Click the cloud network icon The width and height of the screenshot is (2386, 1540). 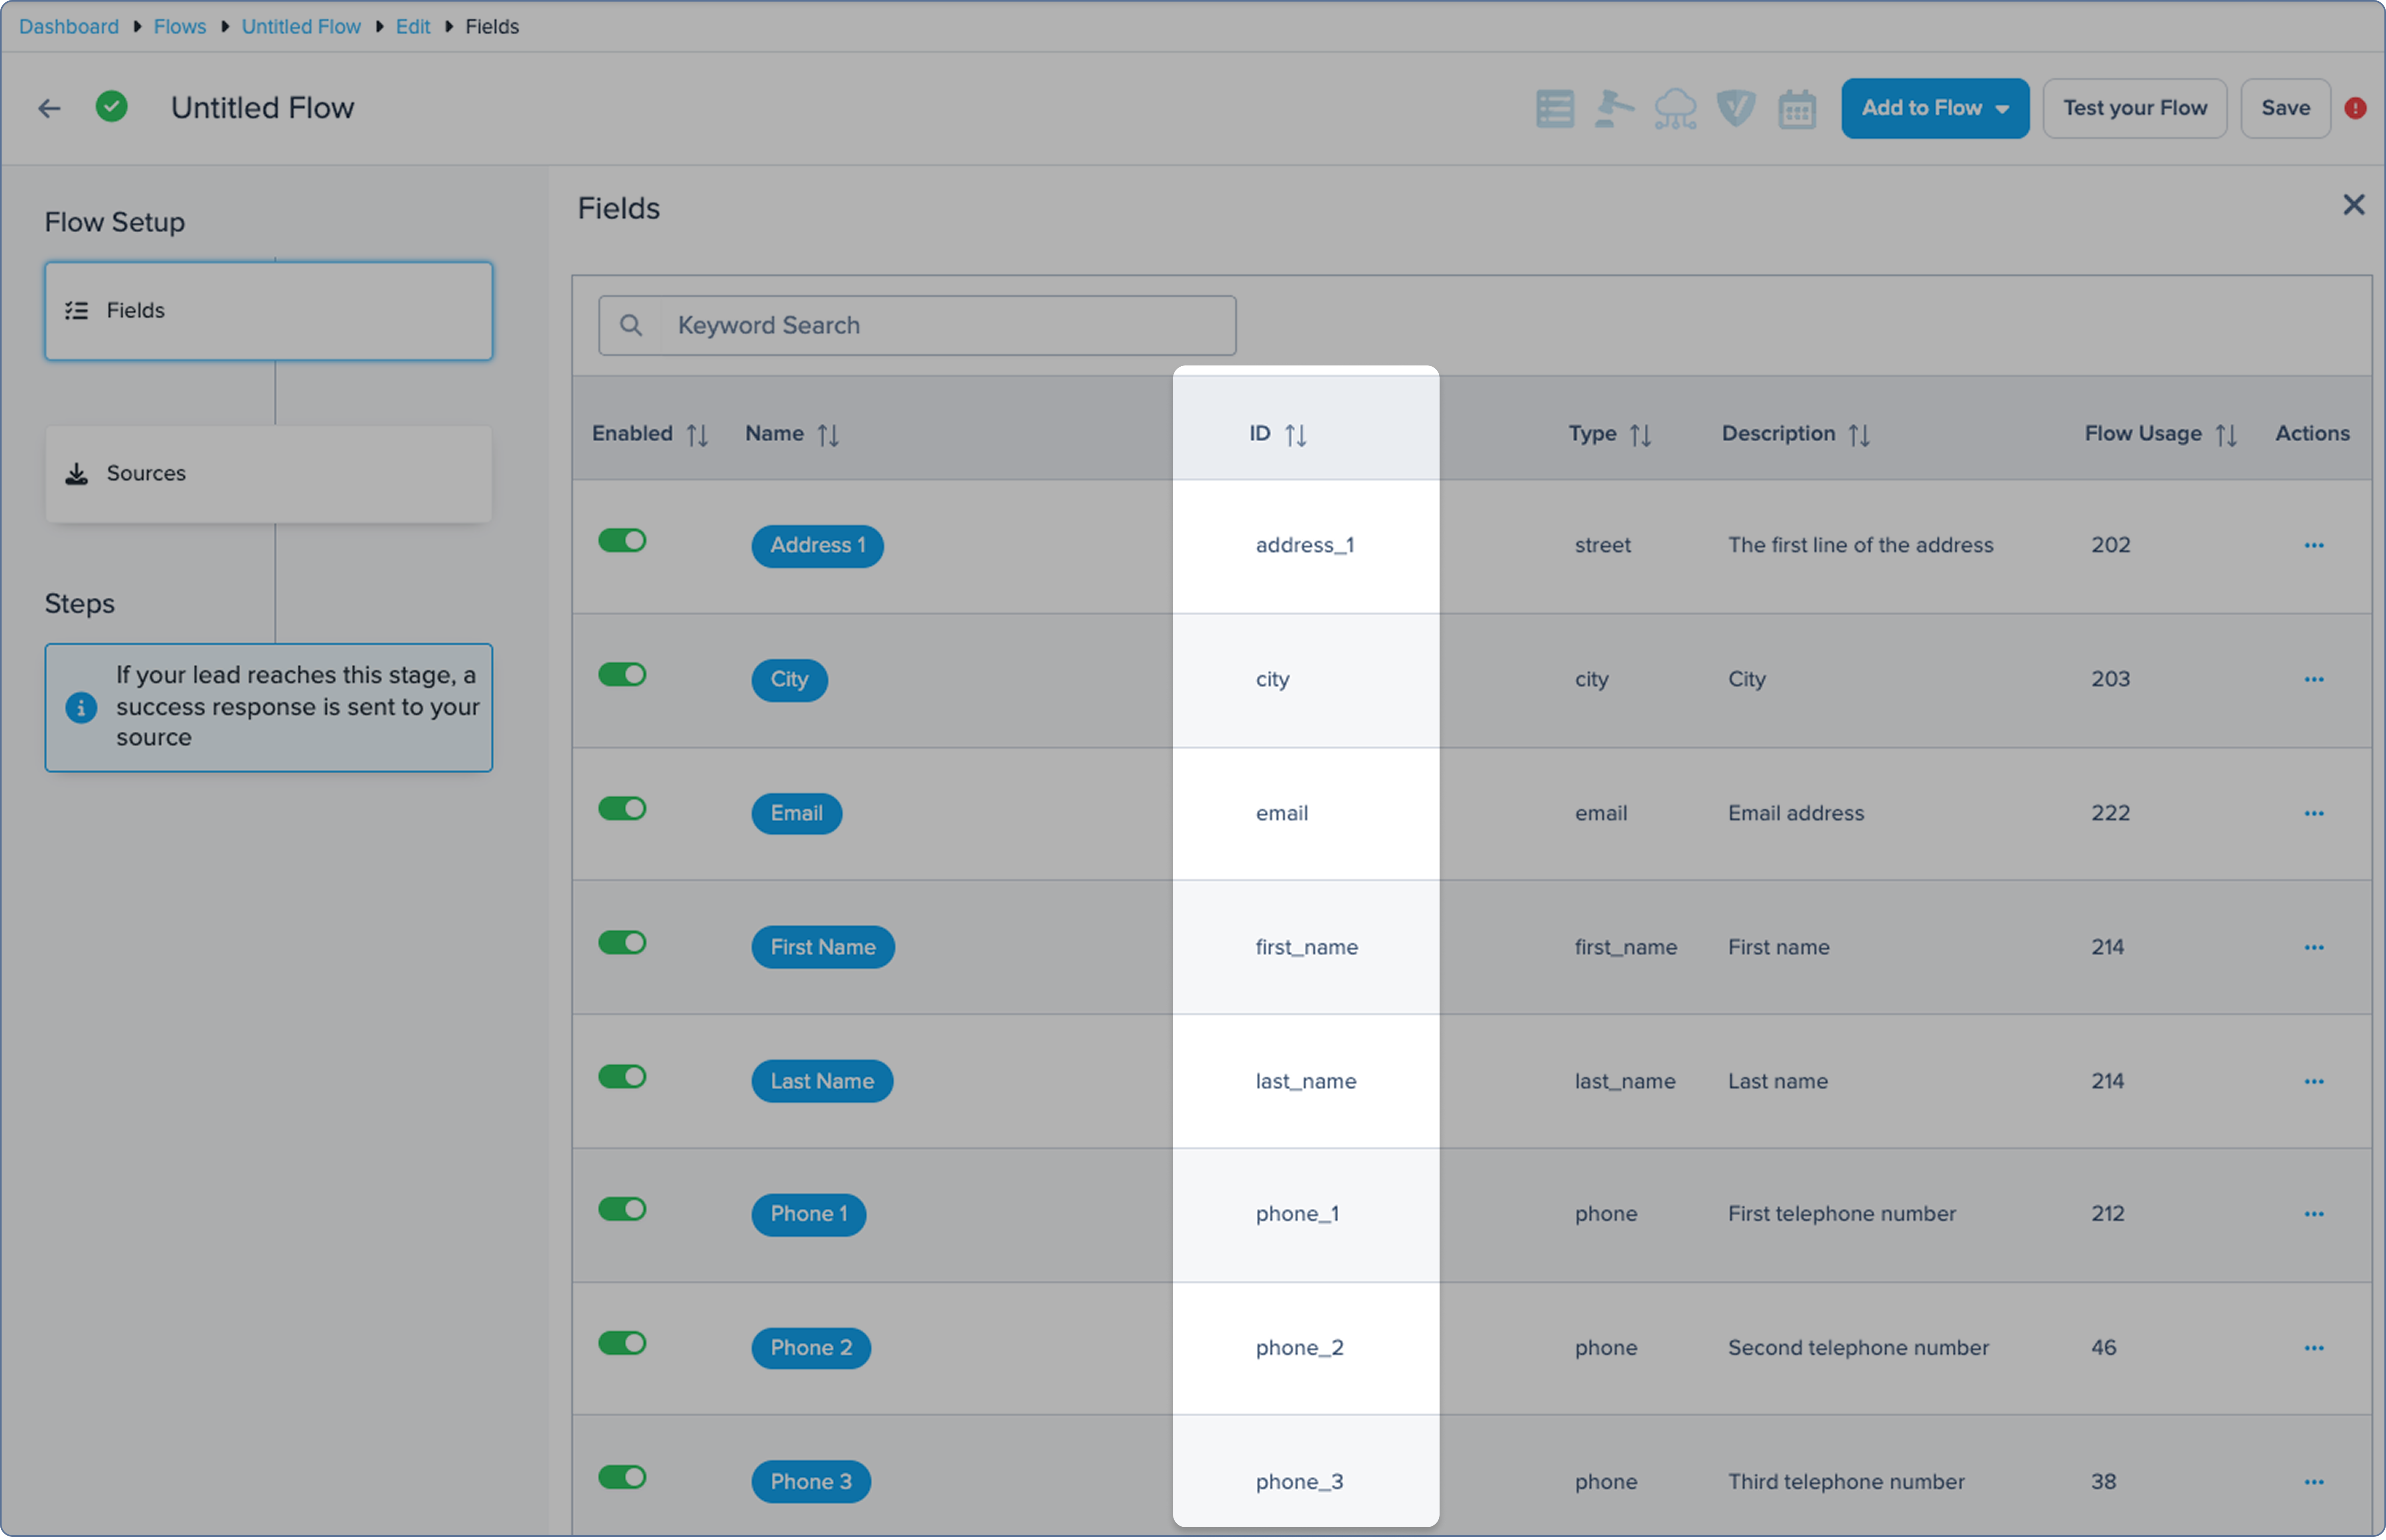tap(1675, 109)
